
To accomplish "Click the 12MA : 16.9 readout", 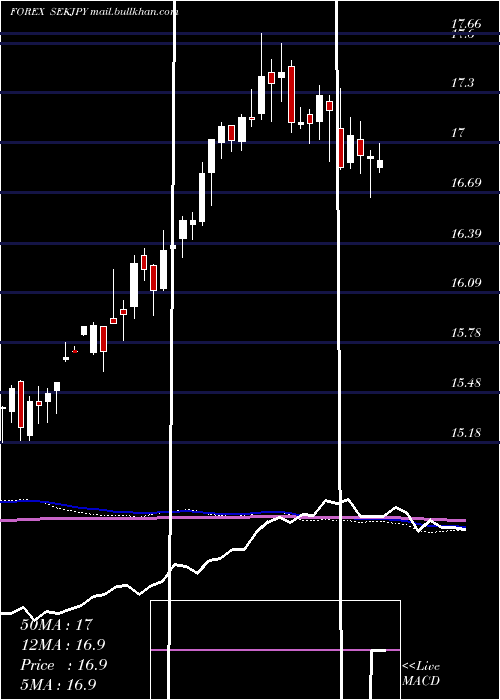I will 63,645.
